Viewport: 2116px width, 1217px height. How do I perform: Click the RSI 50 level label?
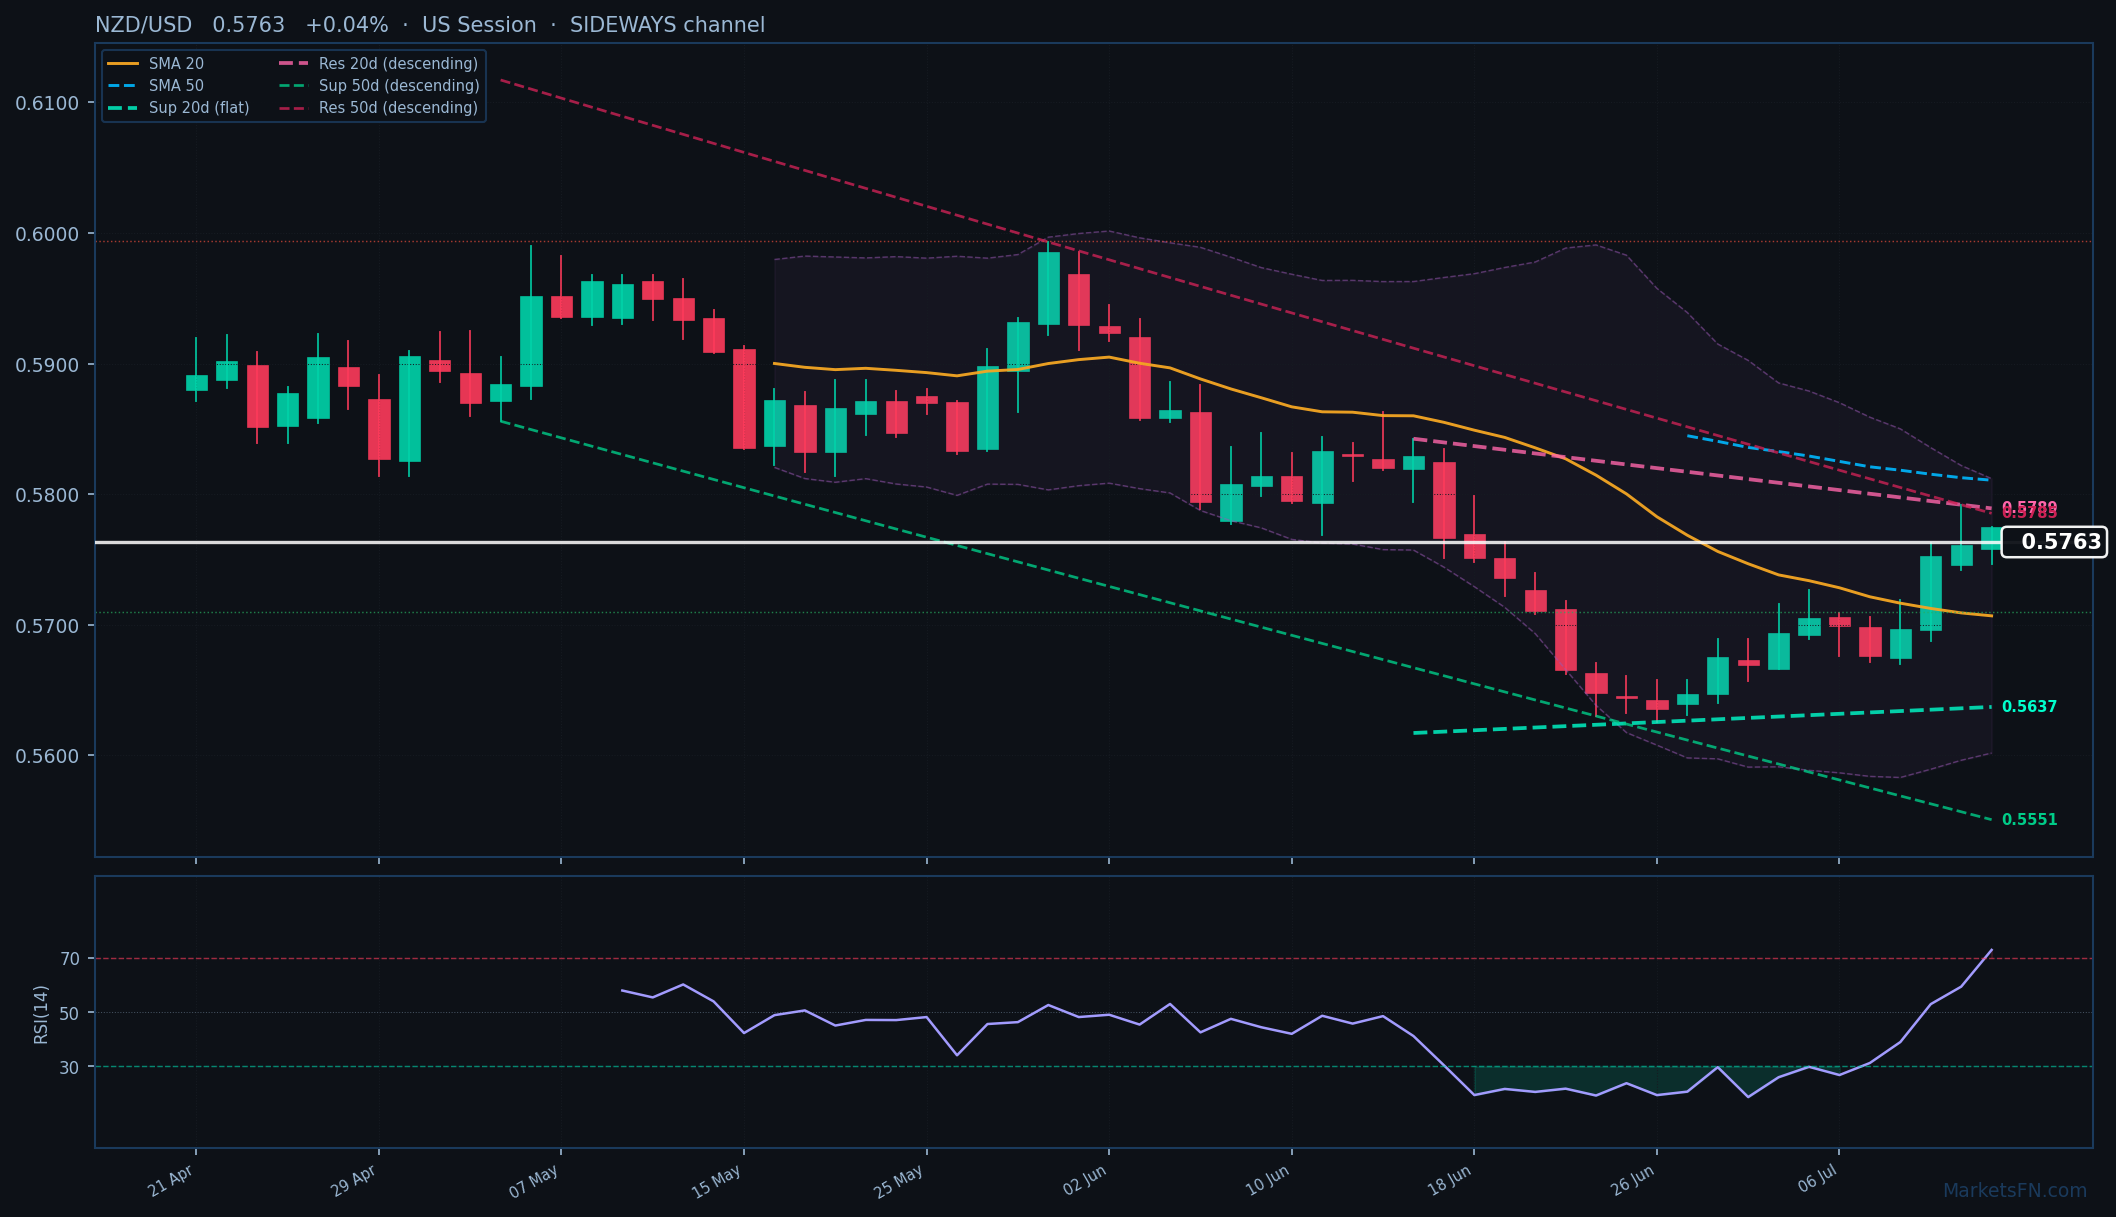coord(70,1013)
